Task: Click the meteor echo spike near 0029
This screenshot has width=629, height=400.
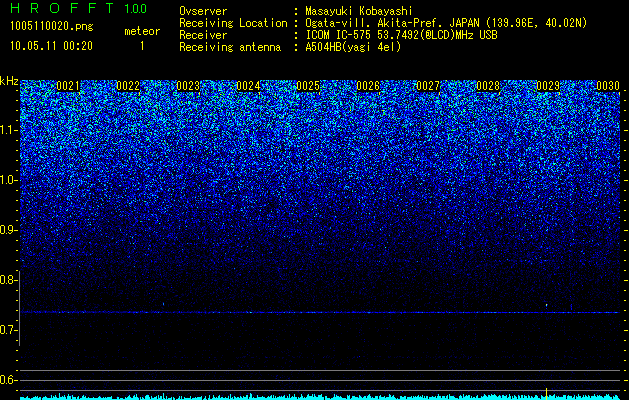Action: tap(546, 305)
